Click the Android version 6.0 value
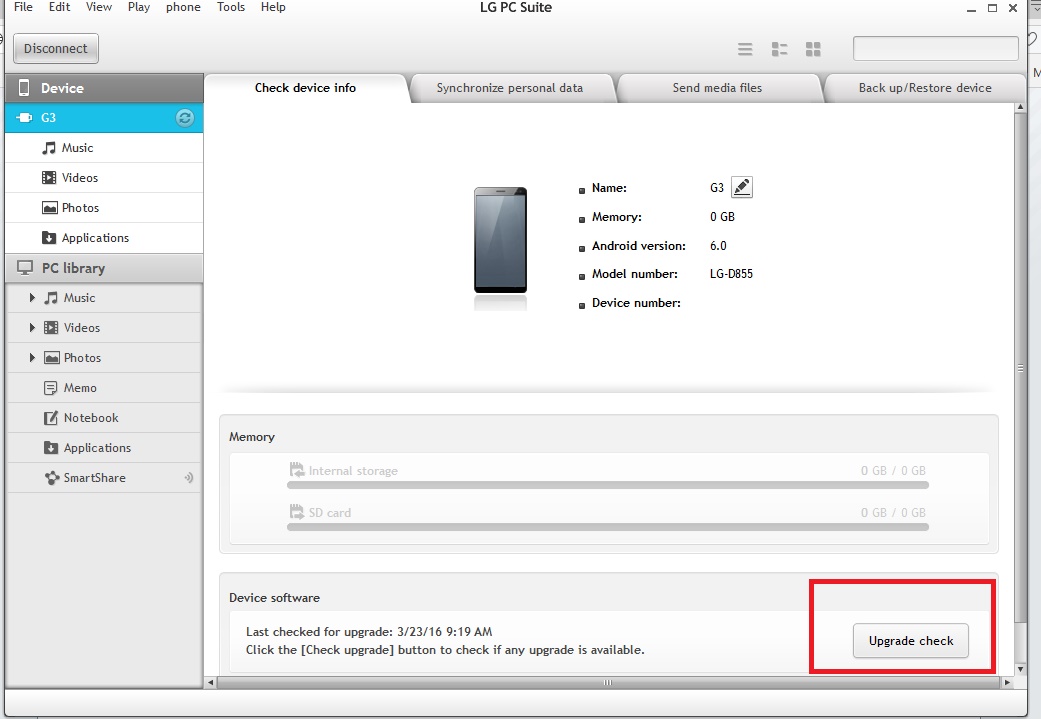The width and height of the screenshot is (1041, 719). point(718,246)
